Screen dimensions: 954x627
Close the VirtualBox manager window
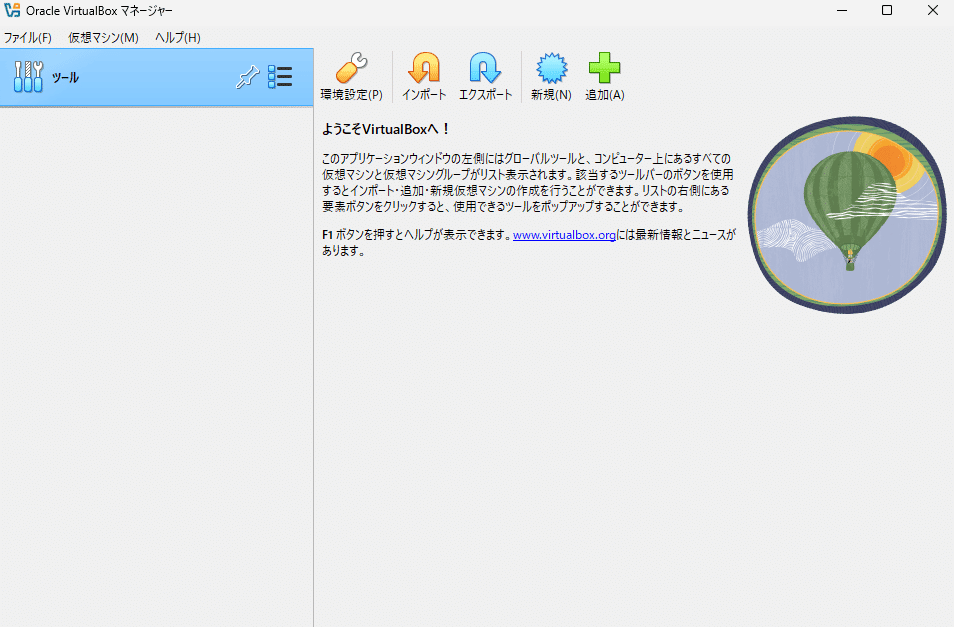pyautogui.click(x=932, y=10)
